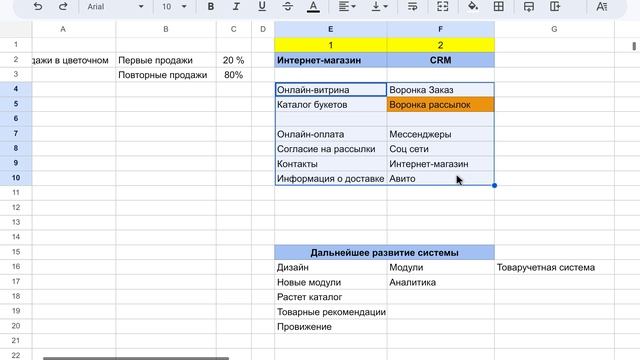
Task: Select row 1 header
Action: 16,44
